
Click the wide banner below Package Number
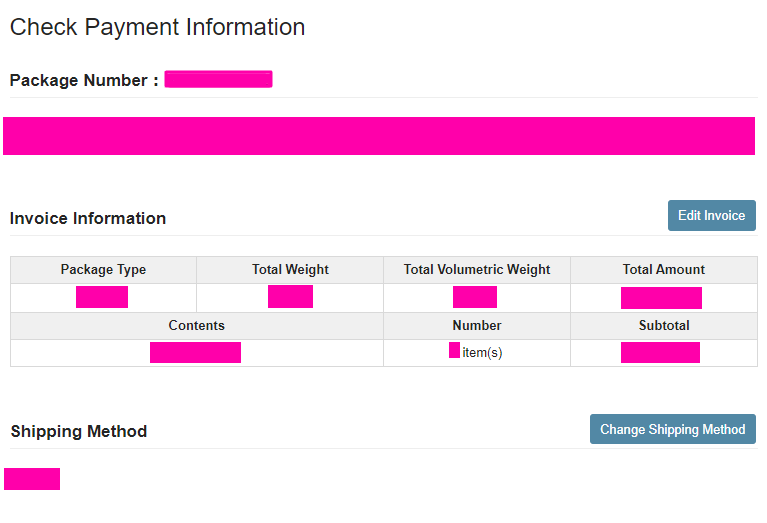point(379,136)
